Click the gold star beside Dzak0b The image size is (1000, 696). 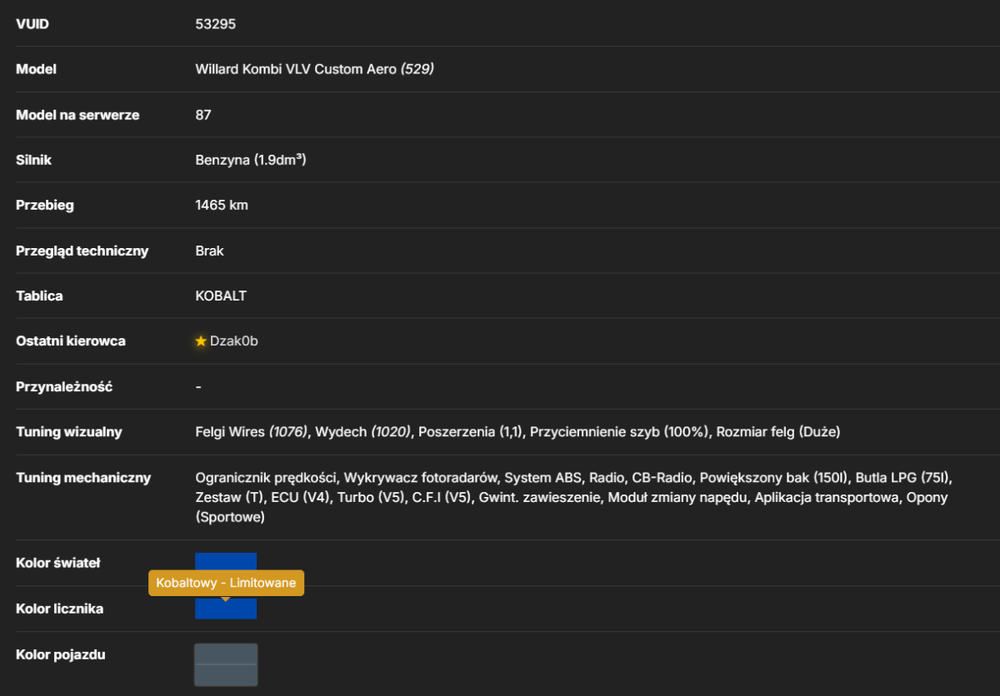point(201,341)
